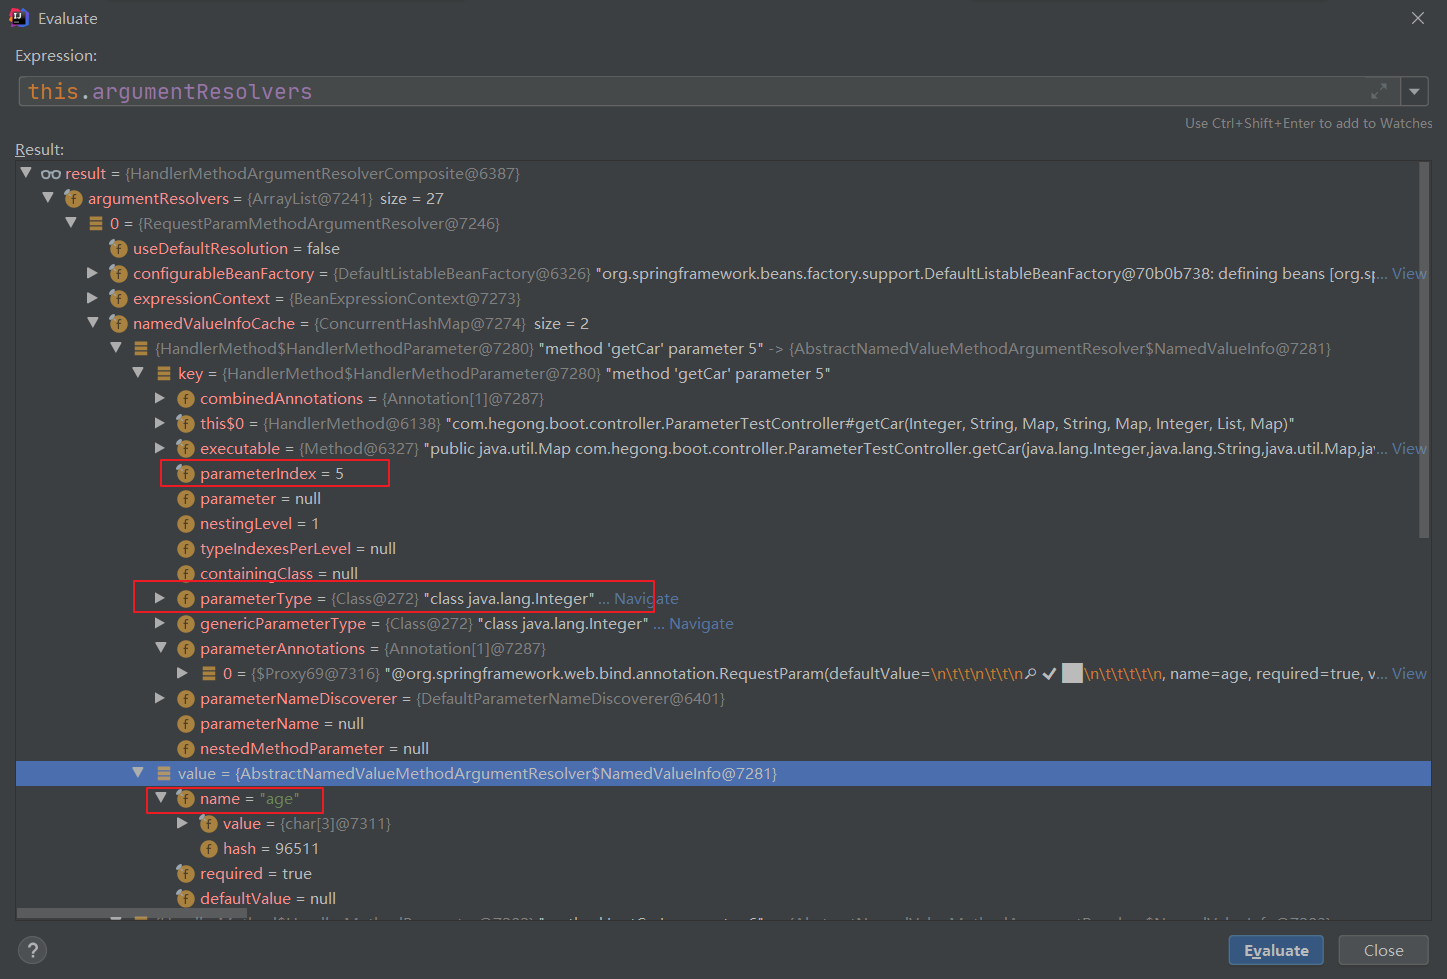
Task: Click the key entry list icon
Action: coord(163,373)
